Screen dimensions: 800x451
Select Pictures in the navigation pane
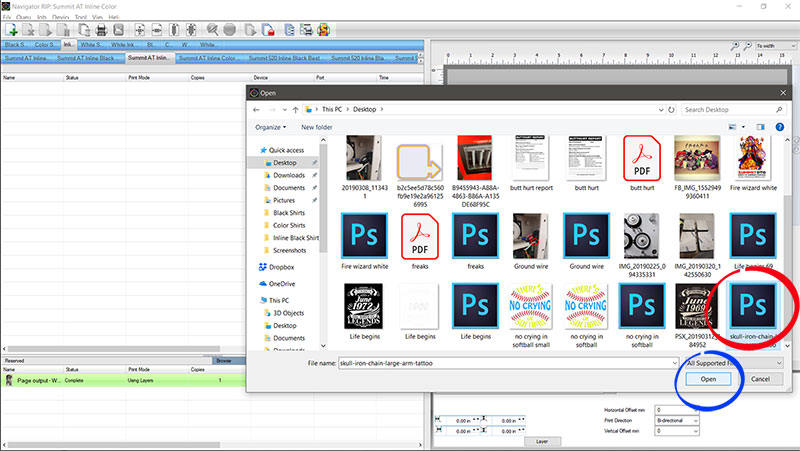pyautogui.click(x=284, y=200)
